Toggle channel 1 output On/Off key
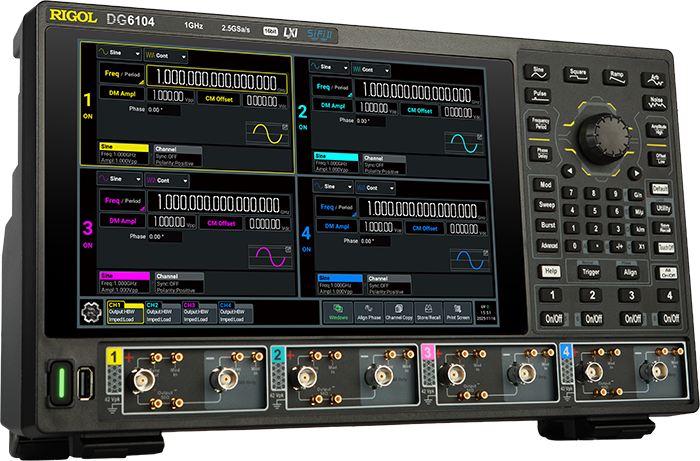The width and height of the screenshot is (700, 461). [x=550, y=318]
